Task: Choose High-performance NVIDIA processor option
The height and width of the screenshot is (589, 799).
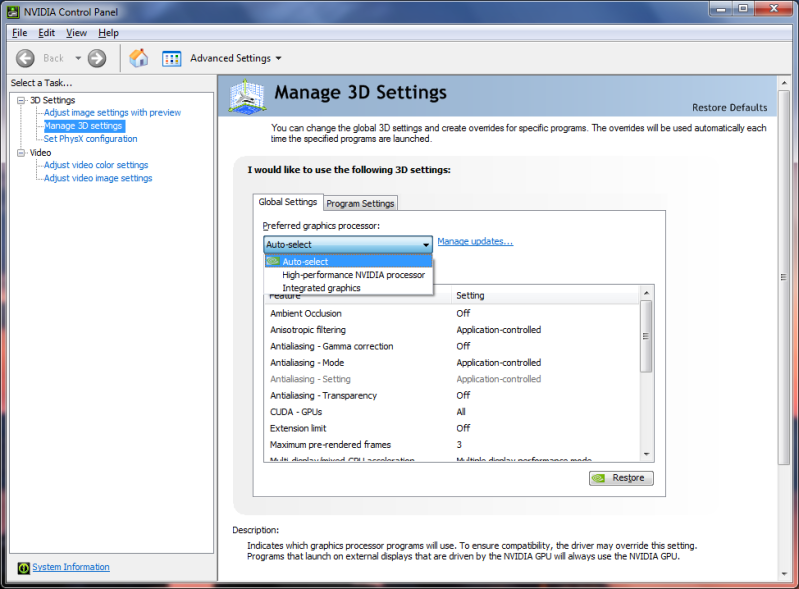Action: click(x=349, y=275)
